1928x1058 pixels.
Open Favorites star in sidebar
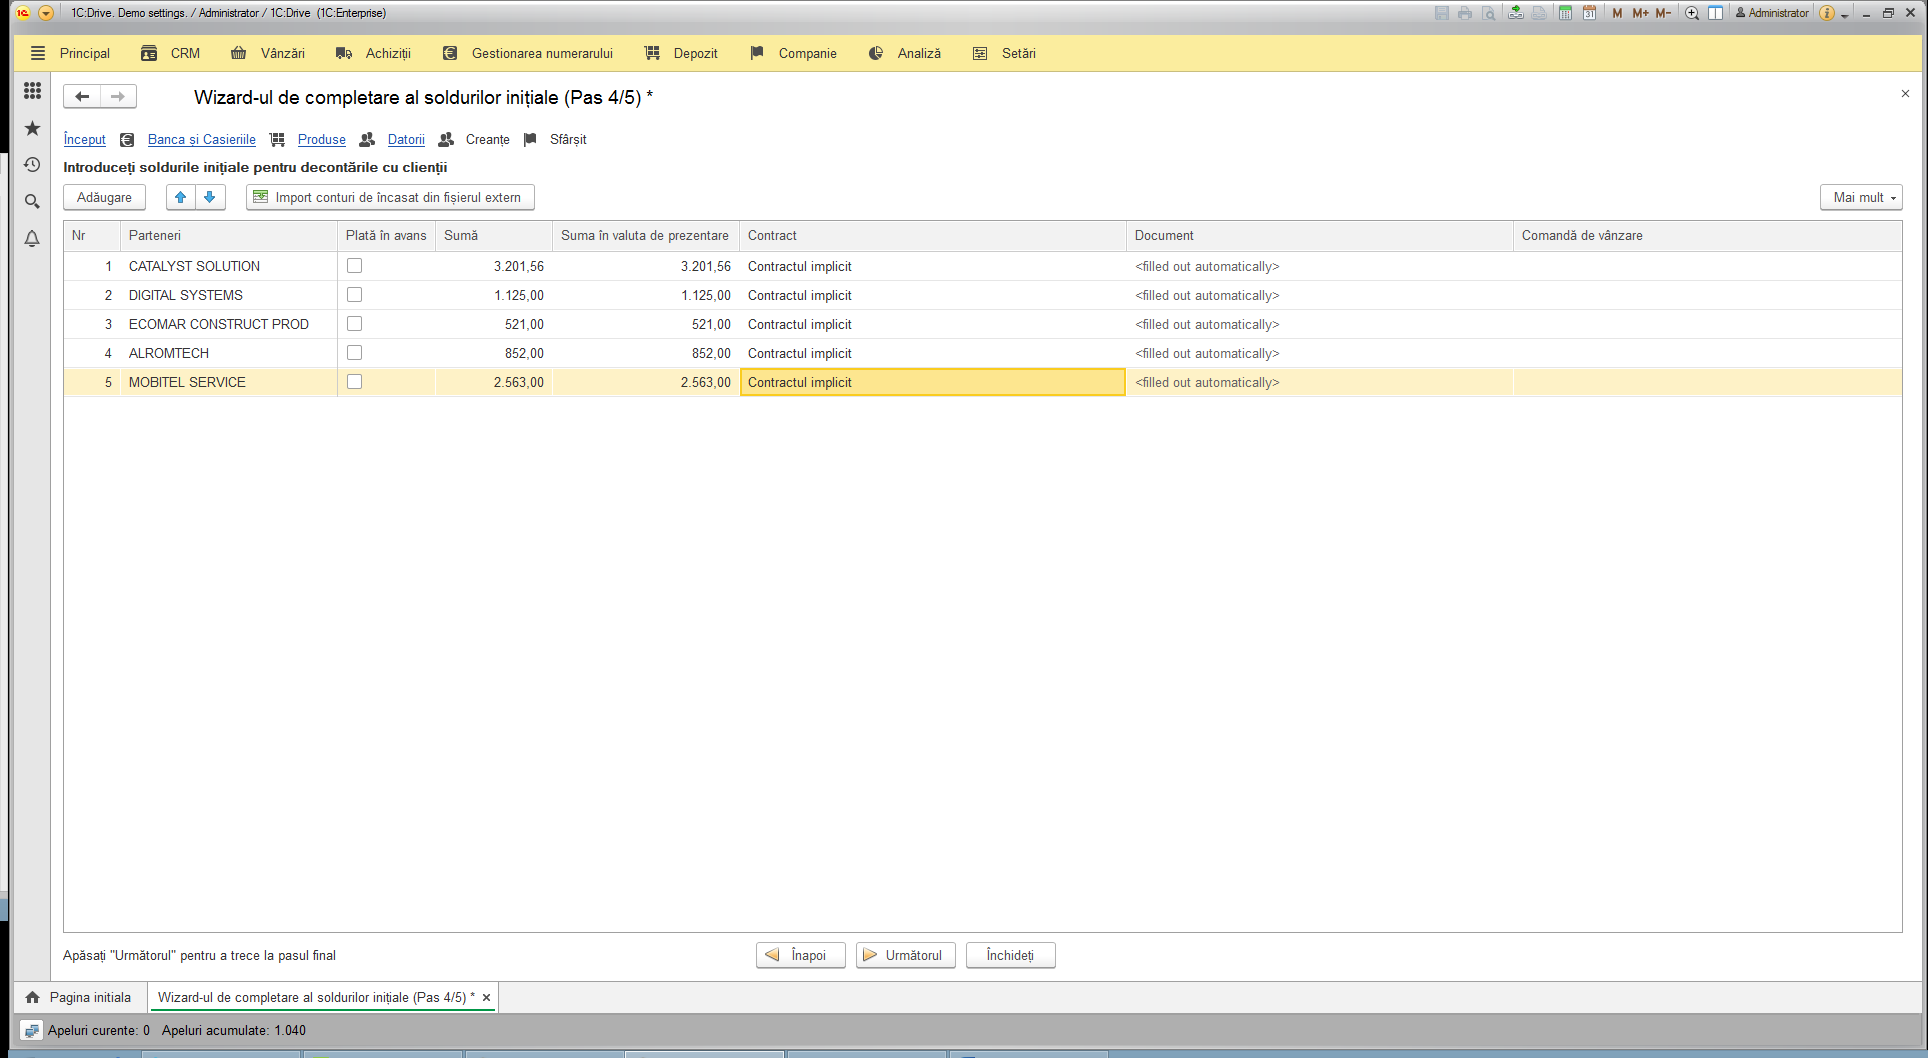[x=32, y=128]
